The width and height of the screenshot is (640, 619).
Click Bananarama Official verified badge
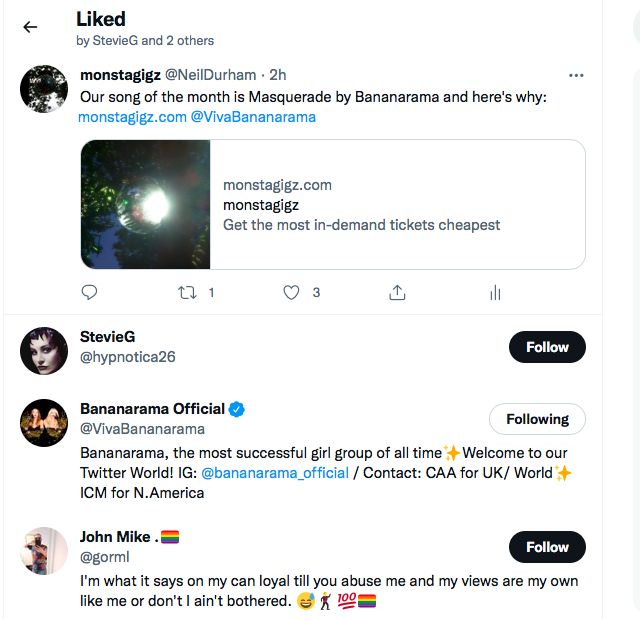coord(237,409)
